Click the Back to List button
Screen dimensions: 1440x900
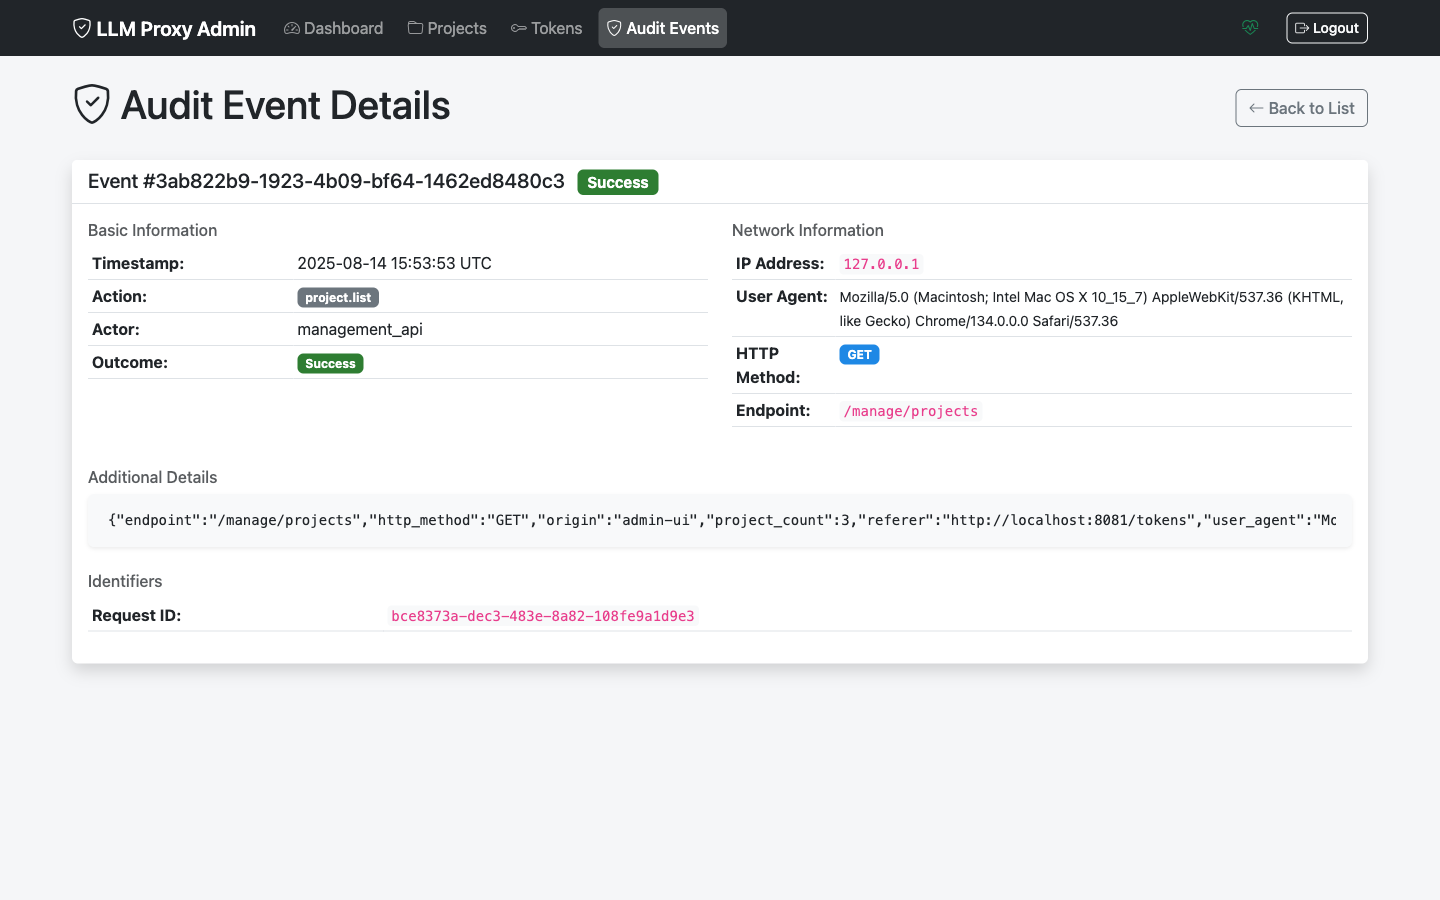pos(1301,107)
